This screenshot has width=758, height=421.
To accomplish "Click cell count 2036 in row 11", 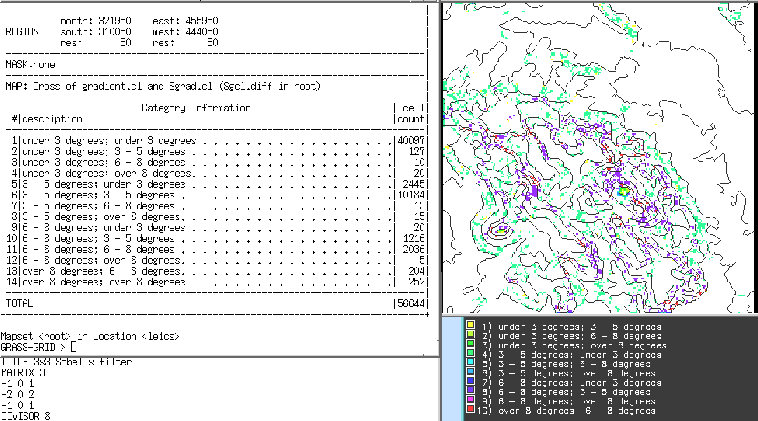I will pos(413,249).
